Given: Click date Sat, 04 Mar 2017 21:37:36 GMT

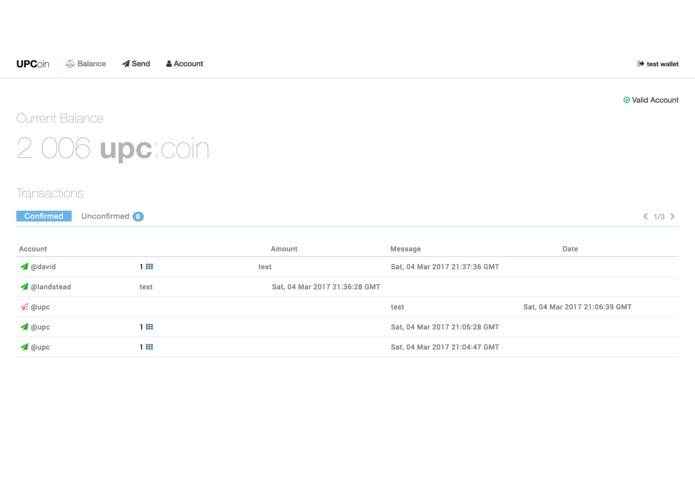Looking at the screenshot, I should [x=445, y=267].
